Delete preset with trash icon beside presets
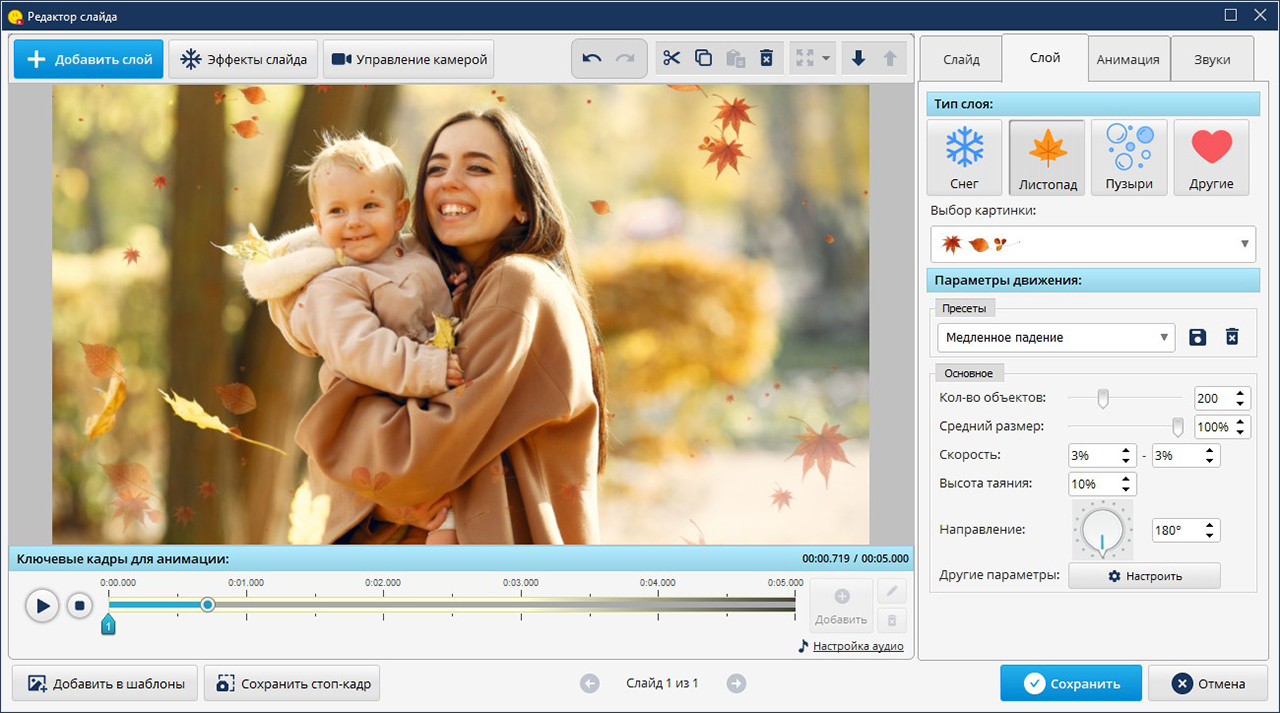This screenshot has width=1280, height=713. [1232, 338]
